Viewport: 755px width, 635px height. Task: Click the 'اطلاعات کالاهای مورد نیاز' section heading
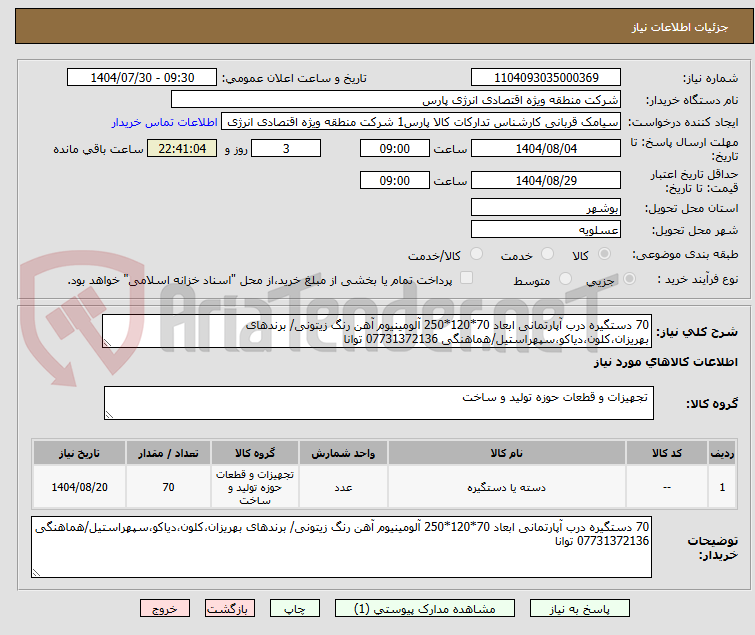pyautogui.click(x=665, y=362)
